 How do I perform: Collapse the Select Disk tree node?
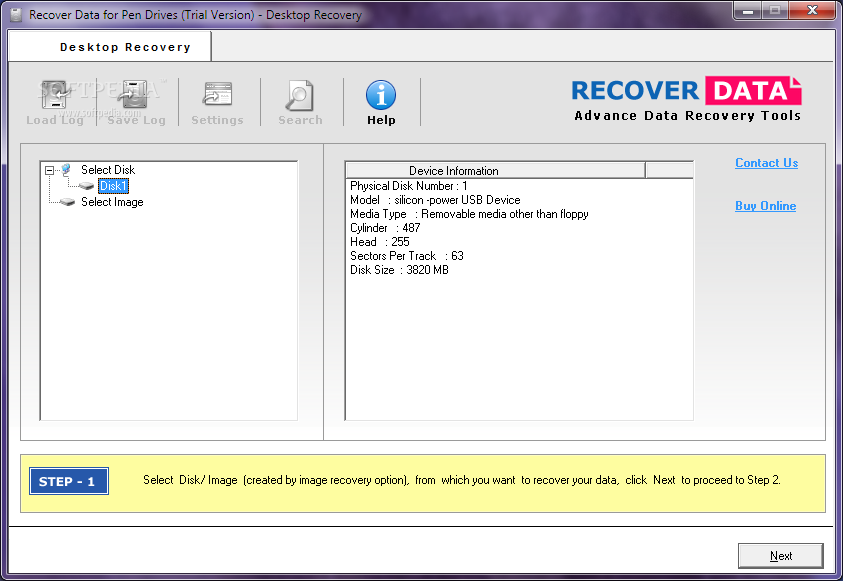(x=49, y=170)
